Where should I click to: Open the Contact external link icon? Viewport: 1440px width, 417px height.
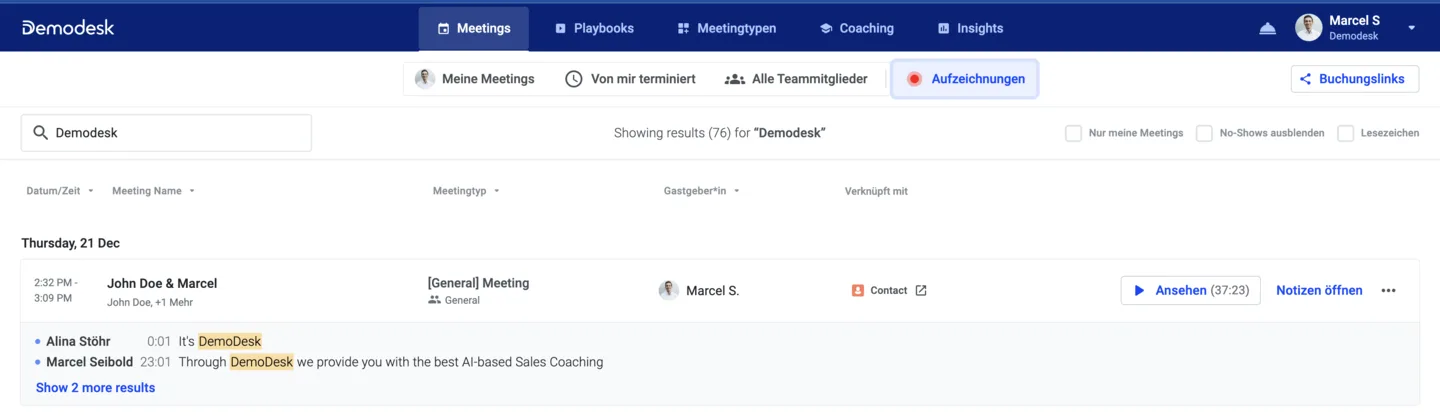click(921, 290)
